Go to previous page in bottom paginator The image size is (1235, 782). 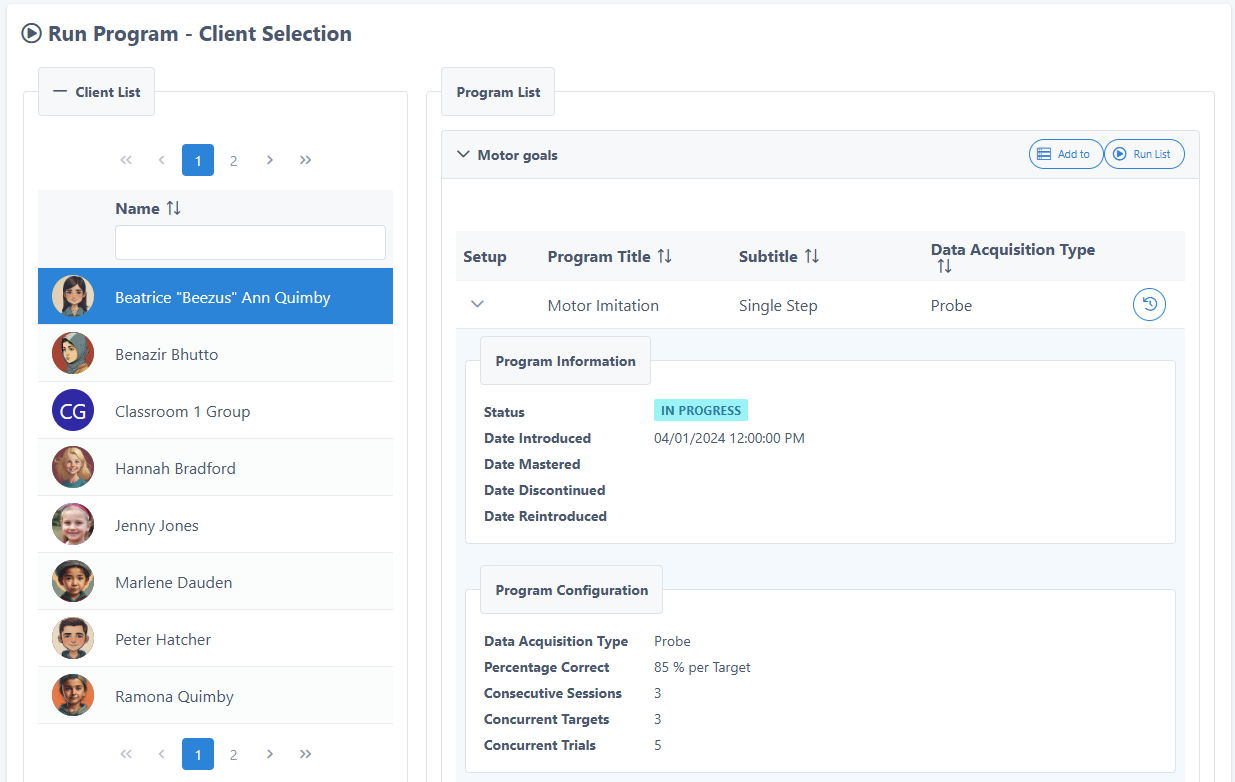(162, 754)
